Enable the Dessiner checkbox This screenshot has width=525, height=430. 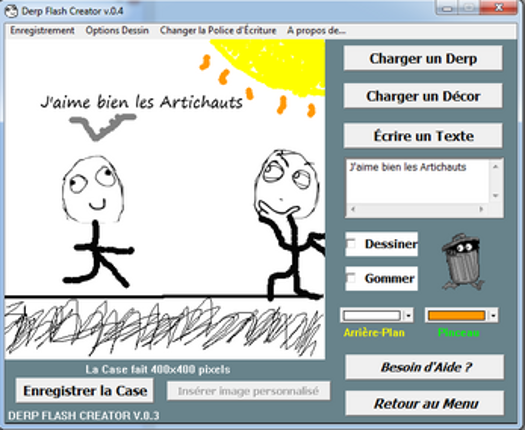351,244
